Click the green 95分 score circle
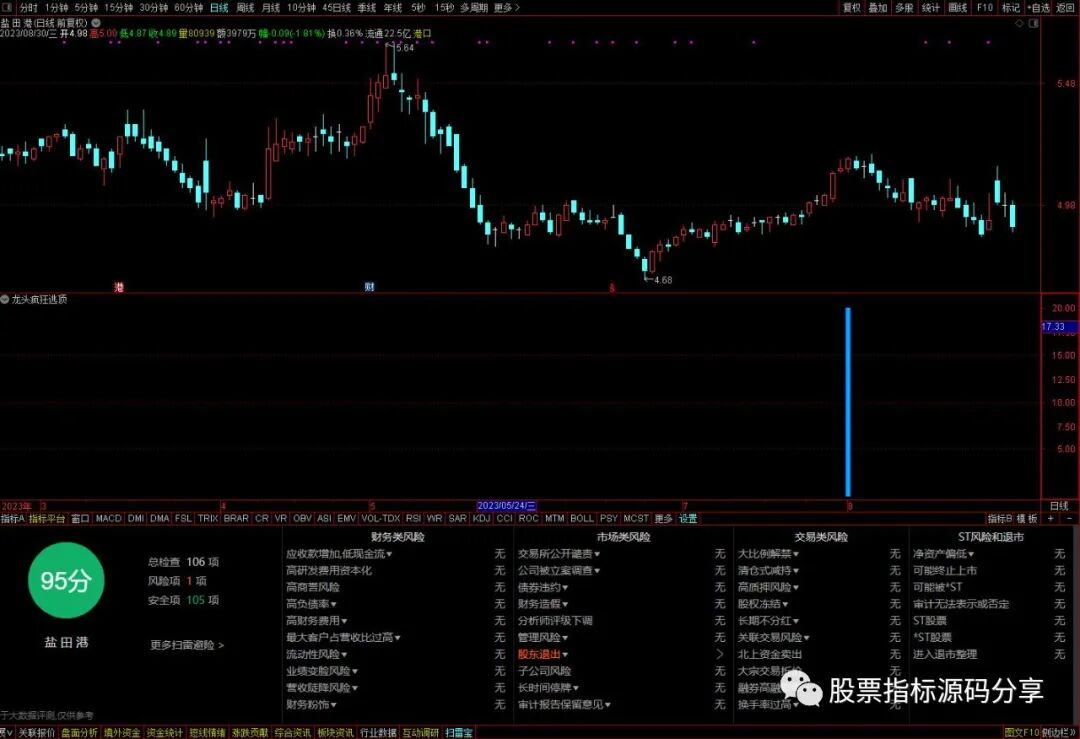Screen dimensions: 1080x739 click(x=65, y=581)
